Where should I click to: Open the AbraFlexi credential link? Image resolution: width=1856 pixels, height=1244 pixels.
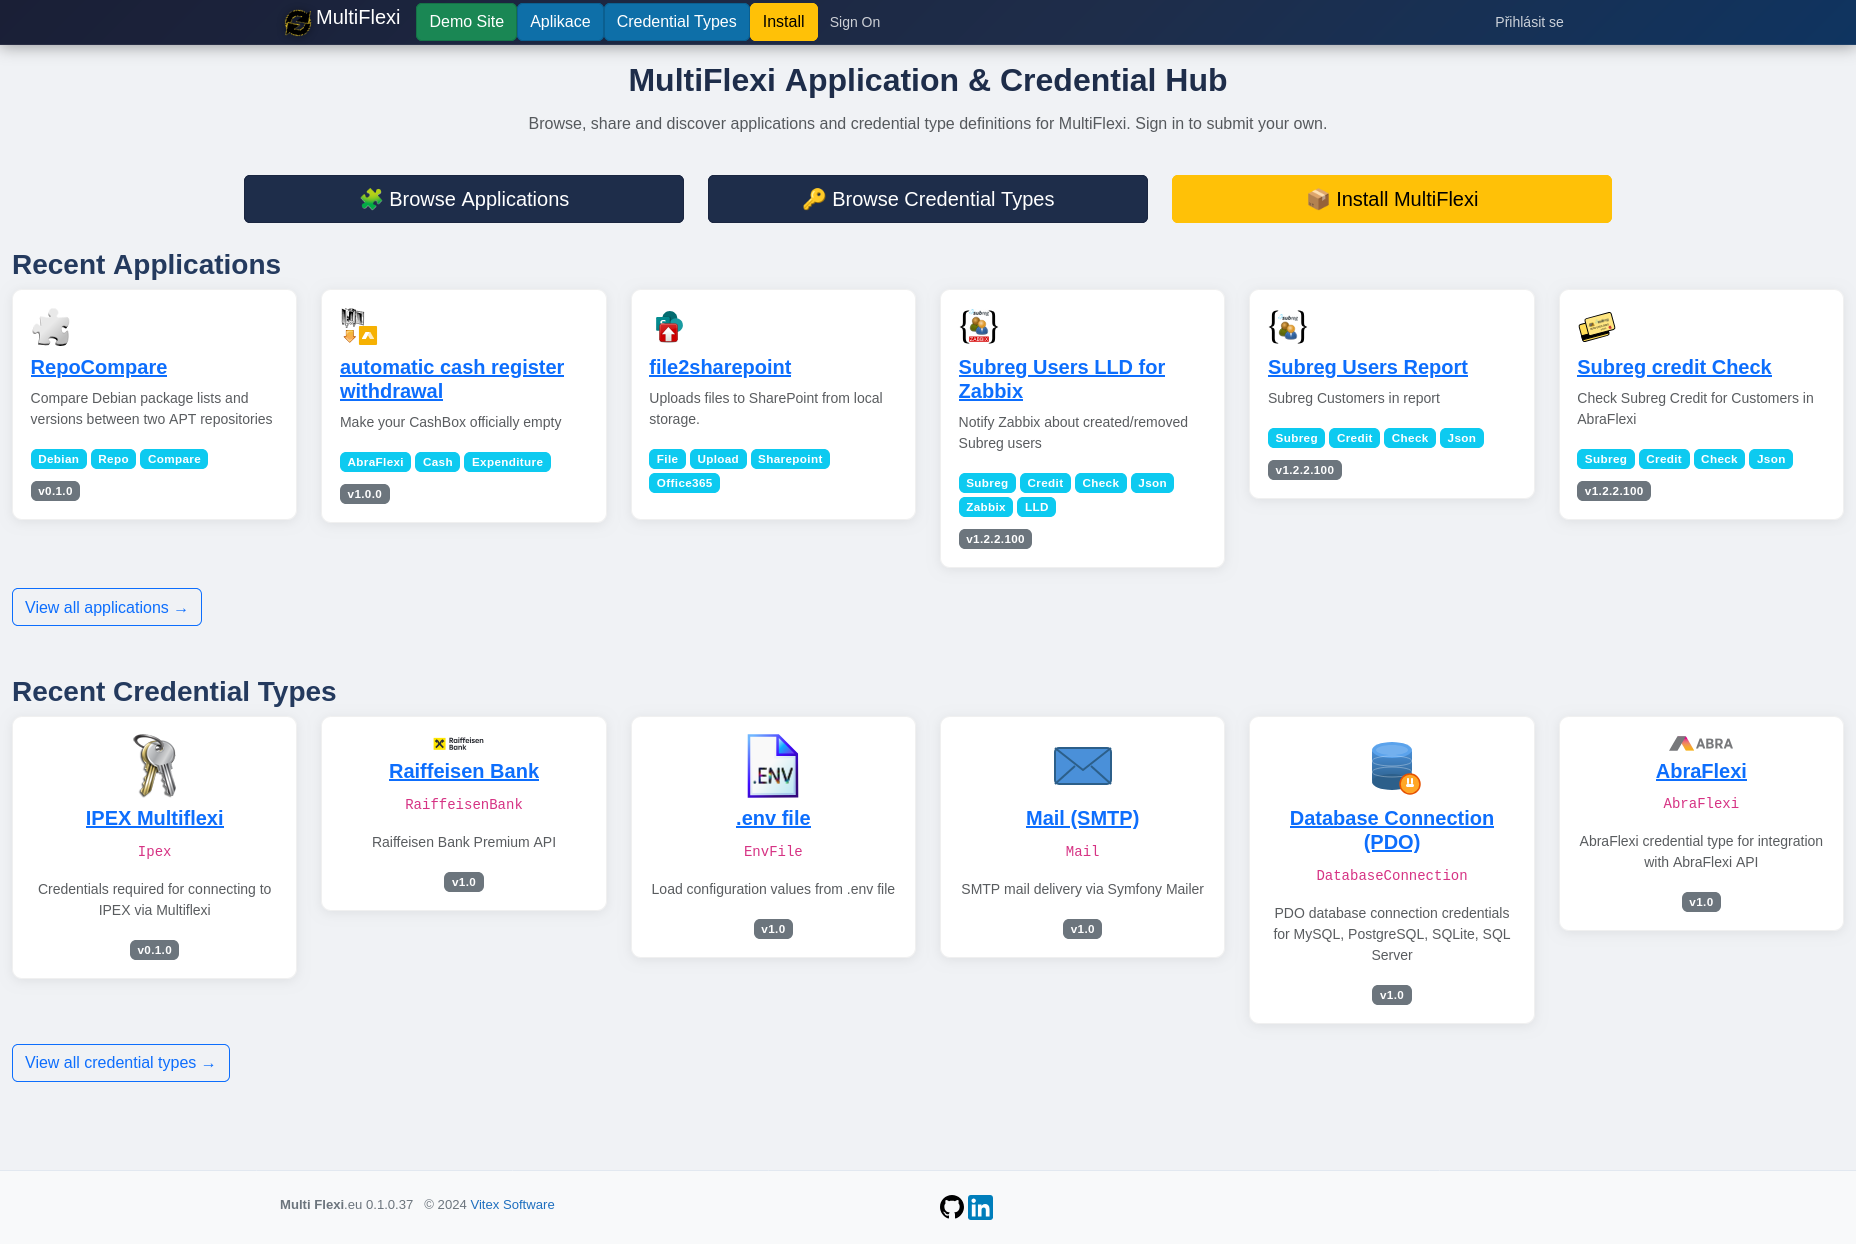pos(1701,771)
